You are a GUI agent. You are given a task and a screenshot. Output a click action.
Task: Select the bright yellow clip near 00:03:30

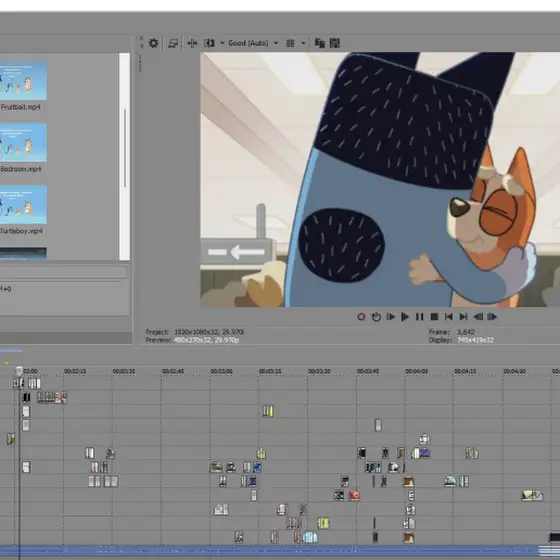(x=323, y=523)
